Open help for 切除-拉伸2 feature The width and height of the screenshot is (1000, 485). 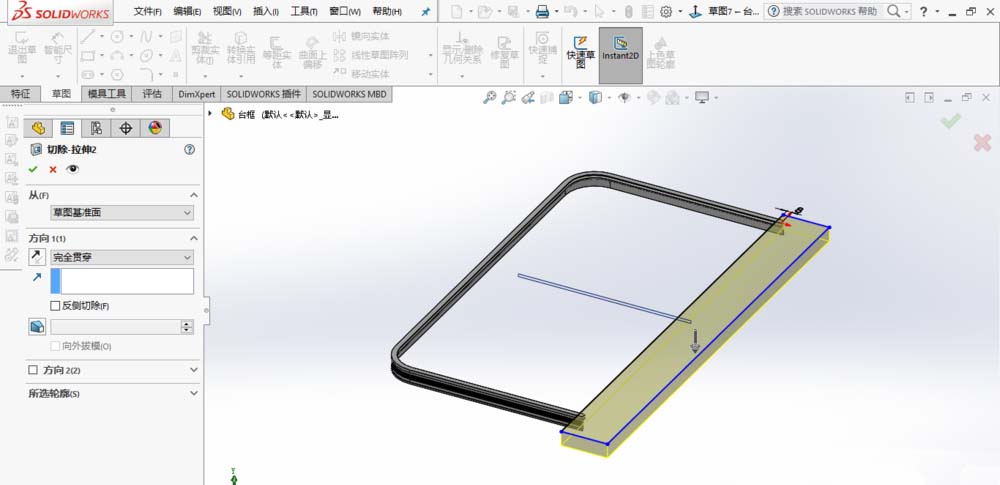pos(189,149)
